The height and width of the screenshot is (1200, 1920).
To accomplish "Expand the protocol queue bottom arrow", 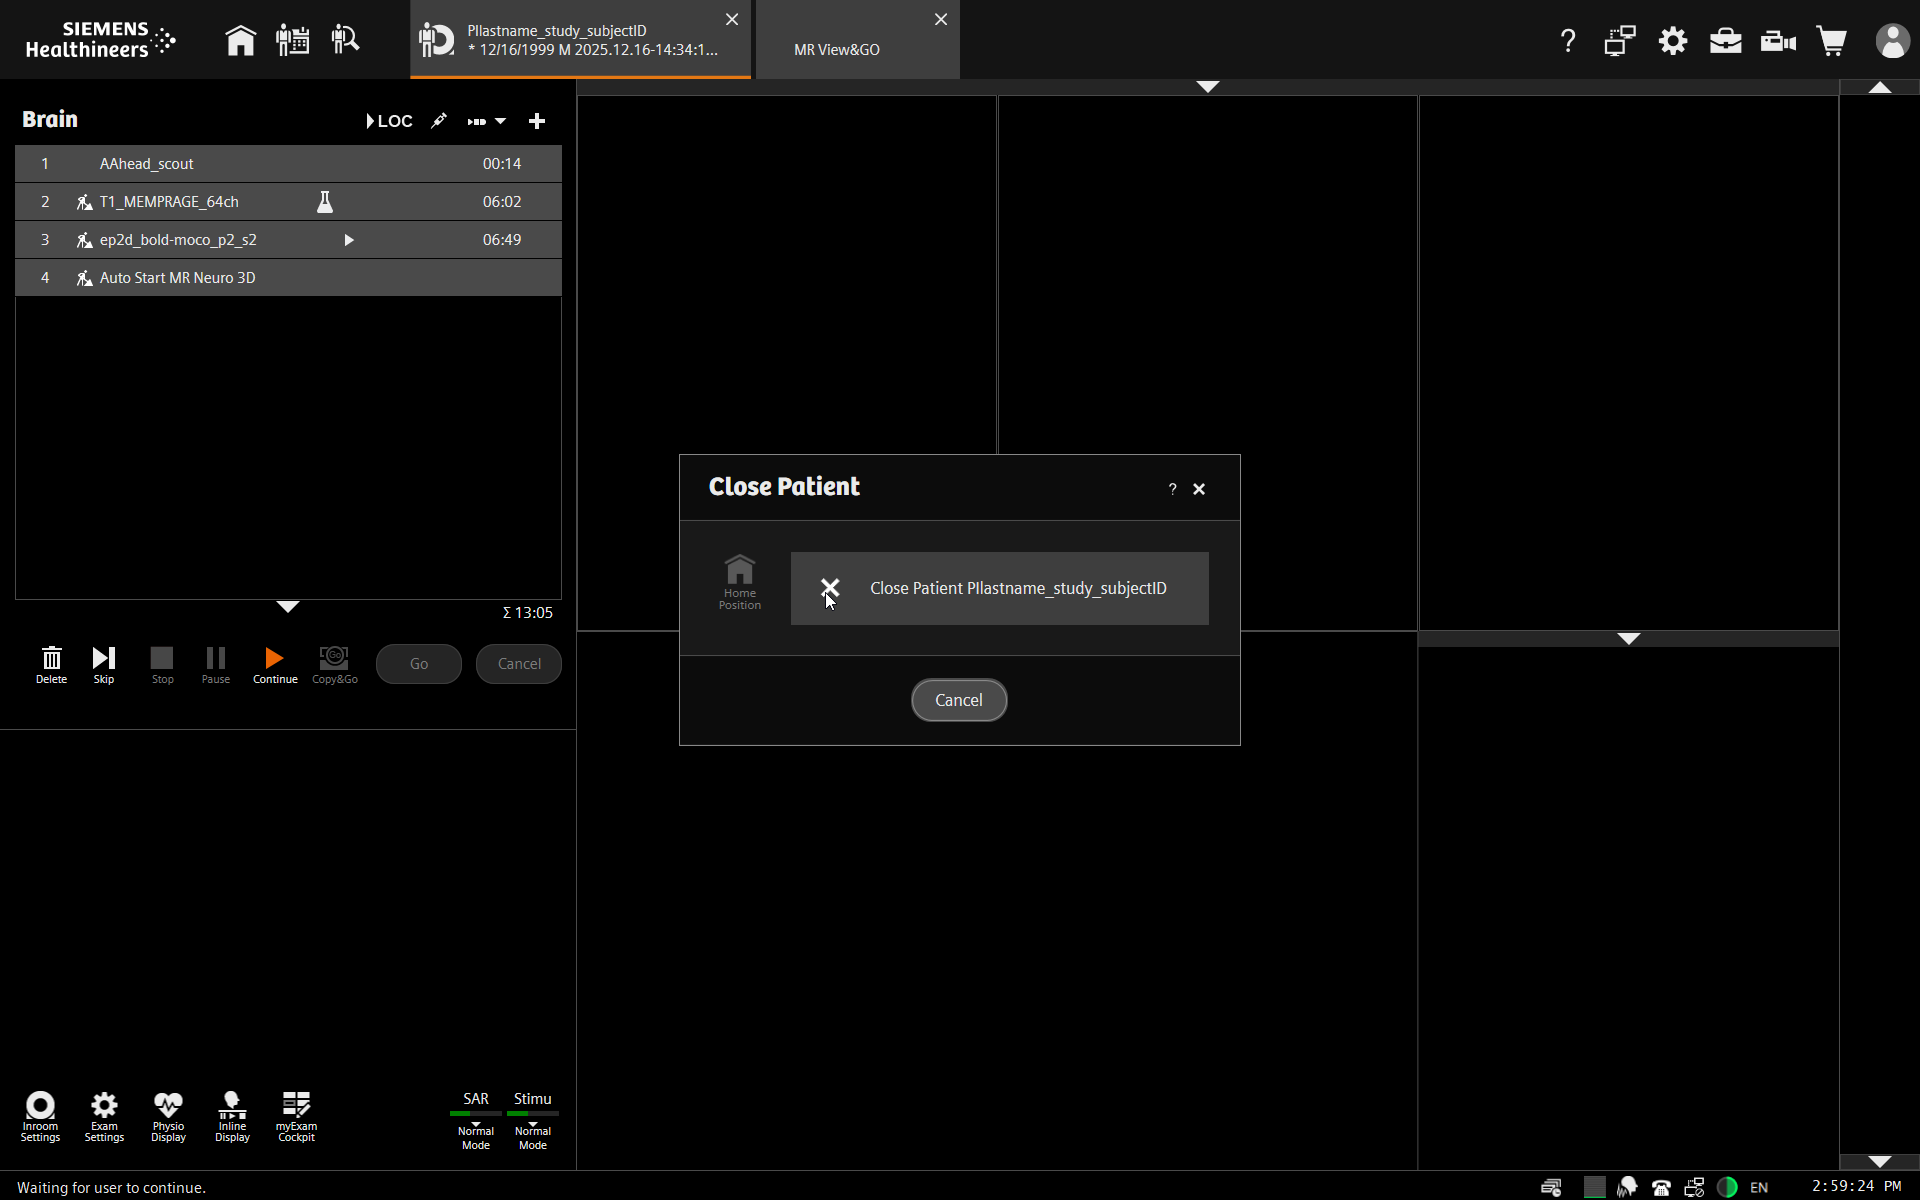I will [x=288, y=607].
